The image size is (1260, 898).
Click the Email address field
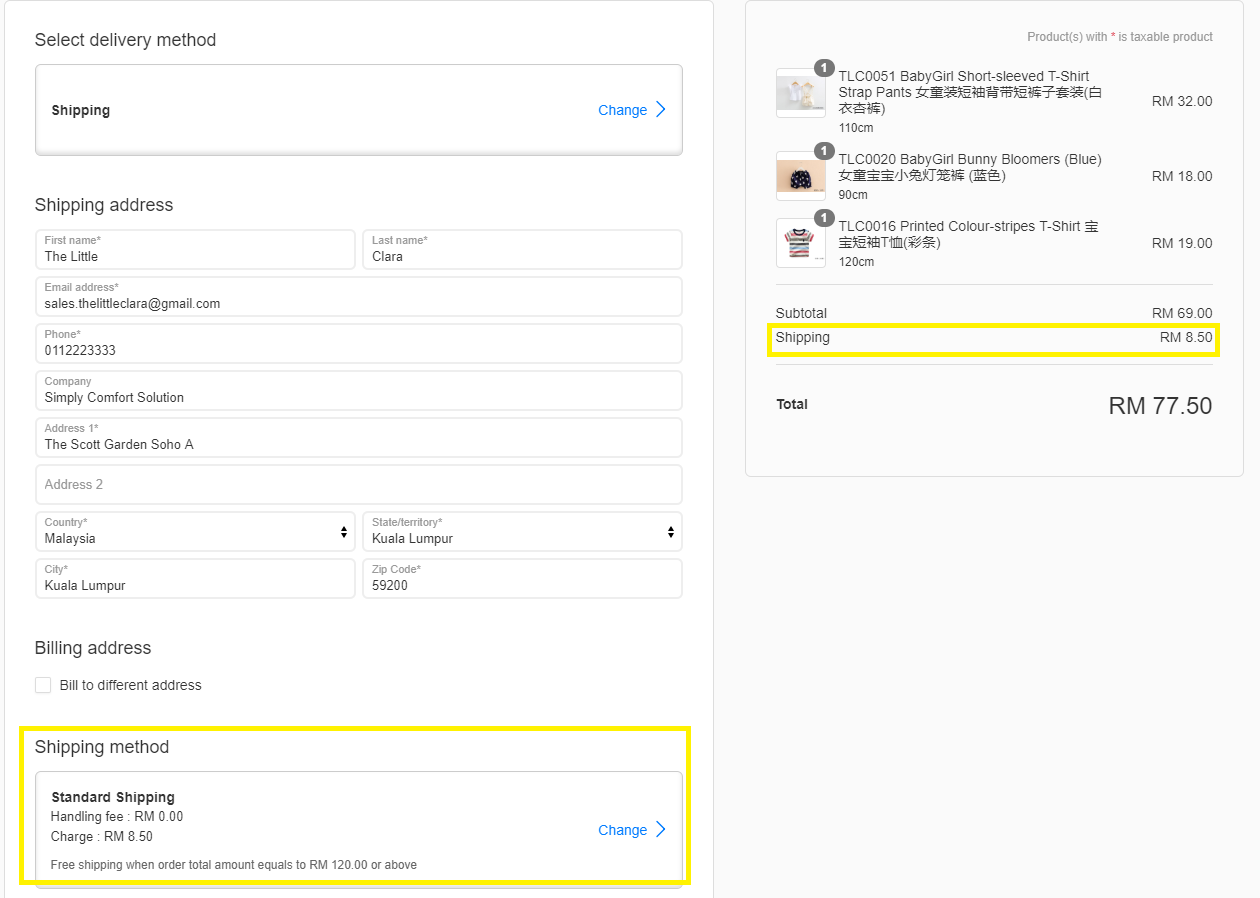[x=359, y=296]
